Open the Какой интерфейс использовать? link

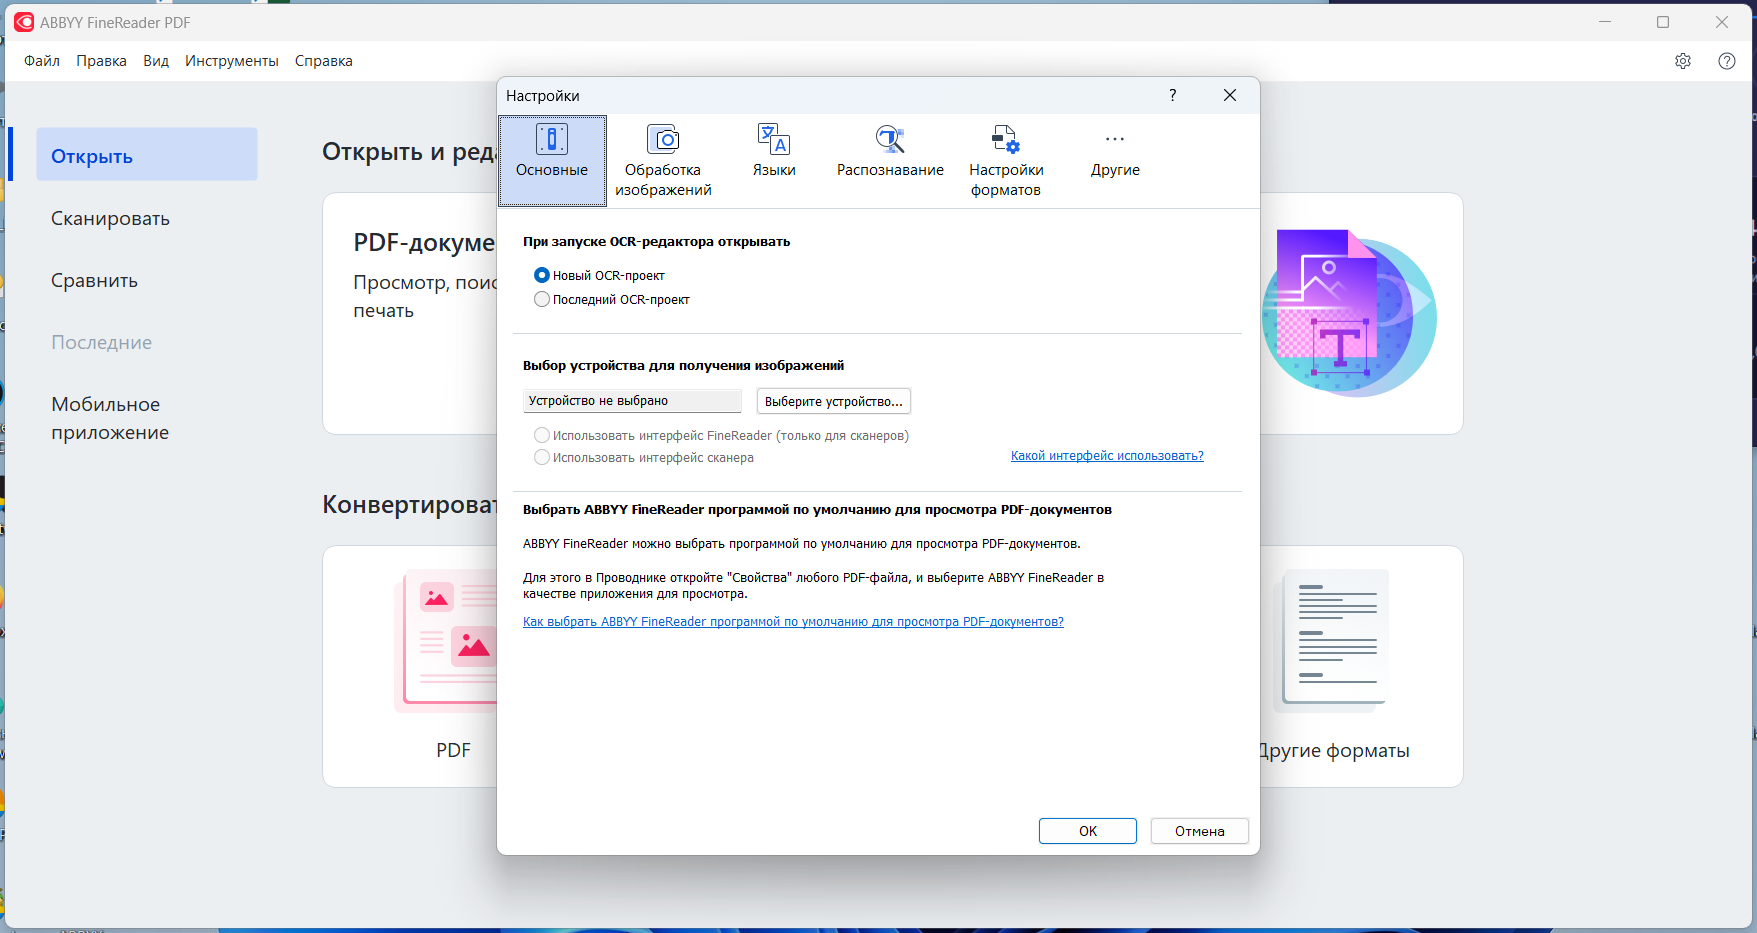click(x=1107, y=455)
